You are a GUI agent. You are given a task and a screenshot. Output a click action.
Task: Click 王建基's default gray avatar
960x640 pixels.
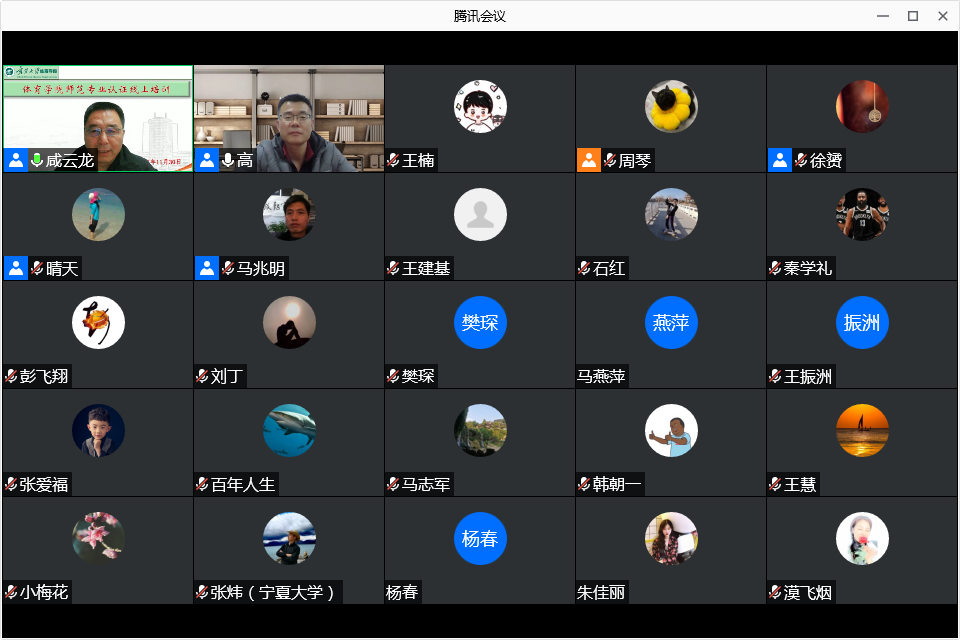click(x=480, y=215)
